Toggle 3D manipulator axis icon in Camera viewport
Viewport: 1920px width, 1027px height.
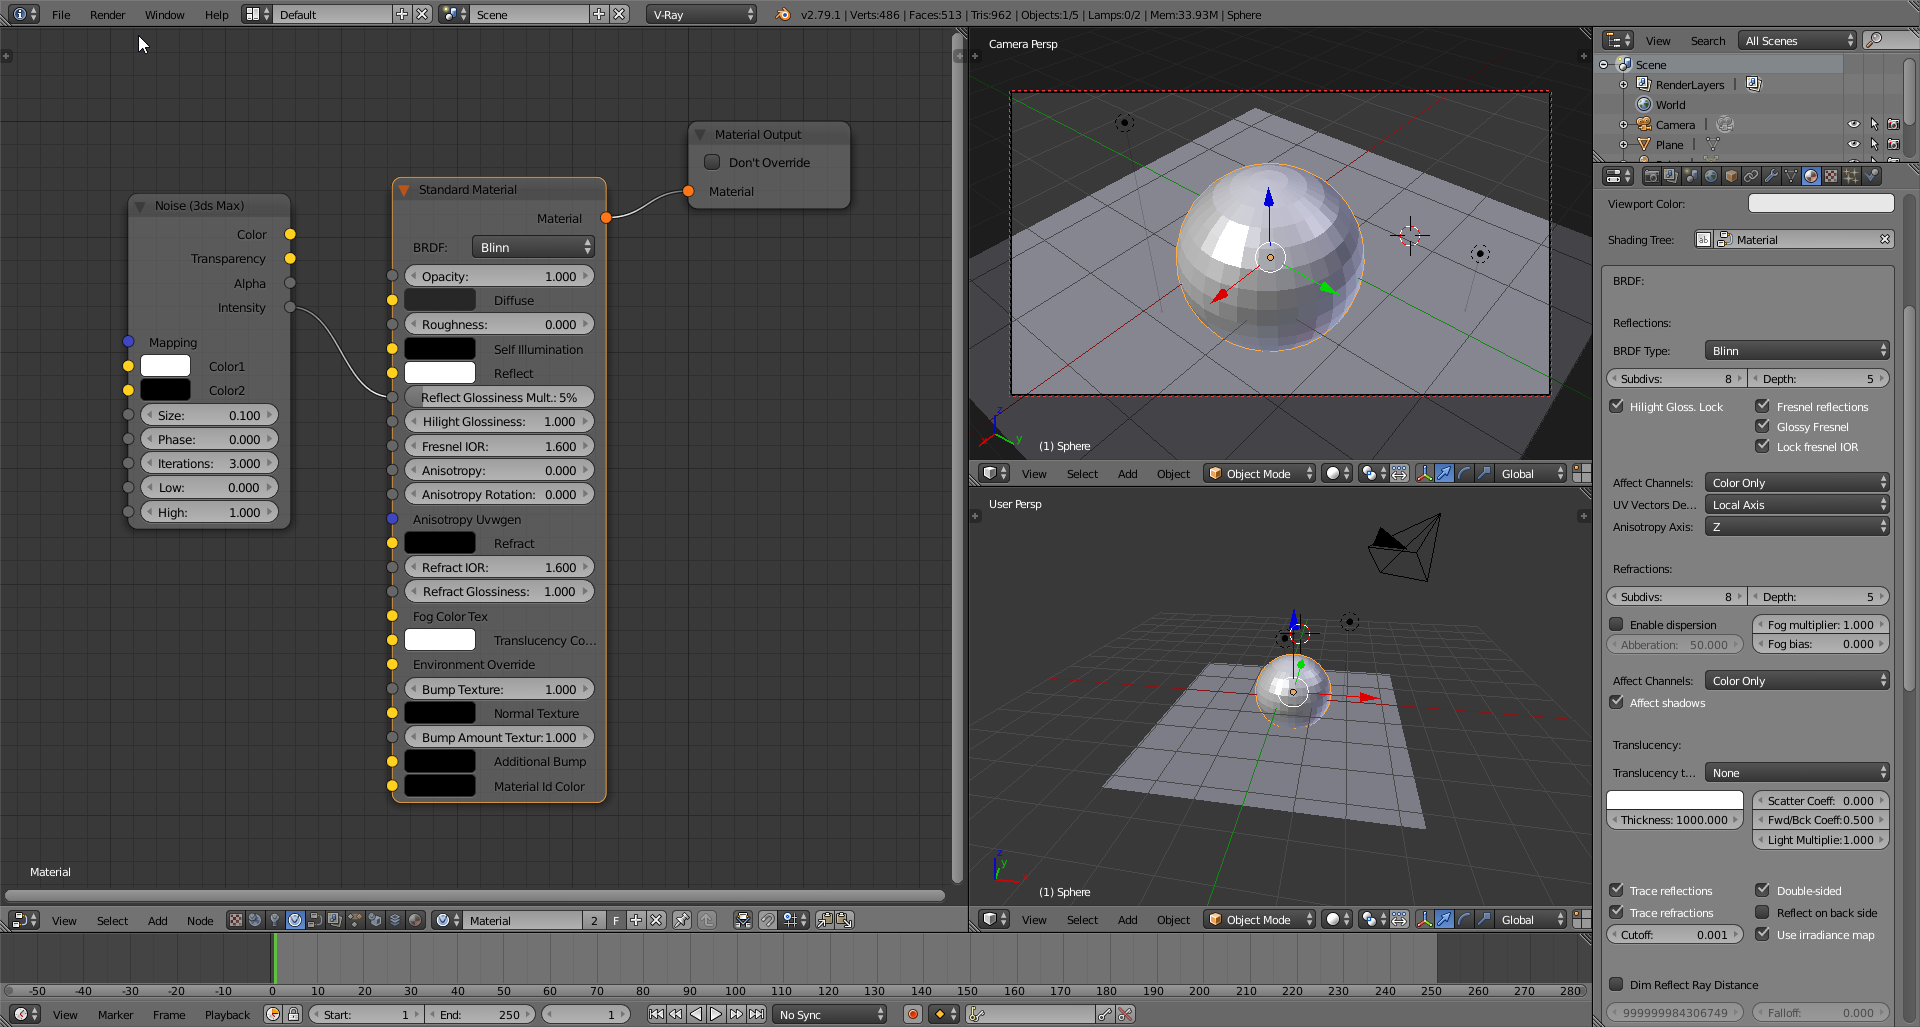(x=1425, y=473)
